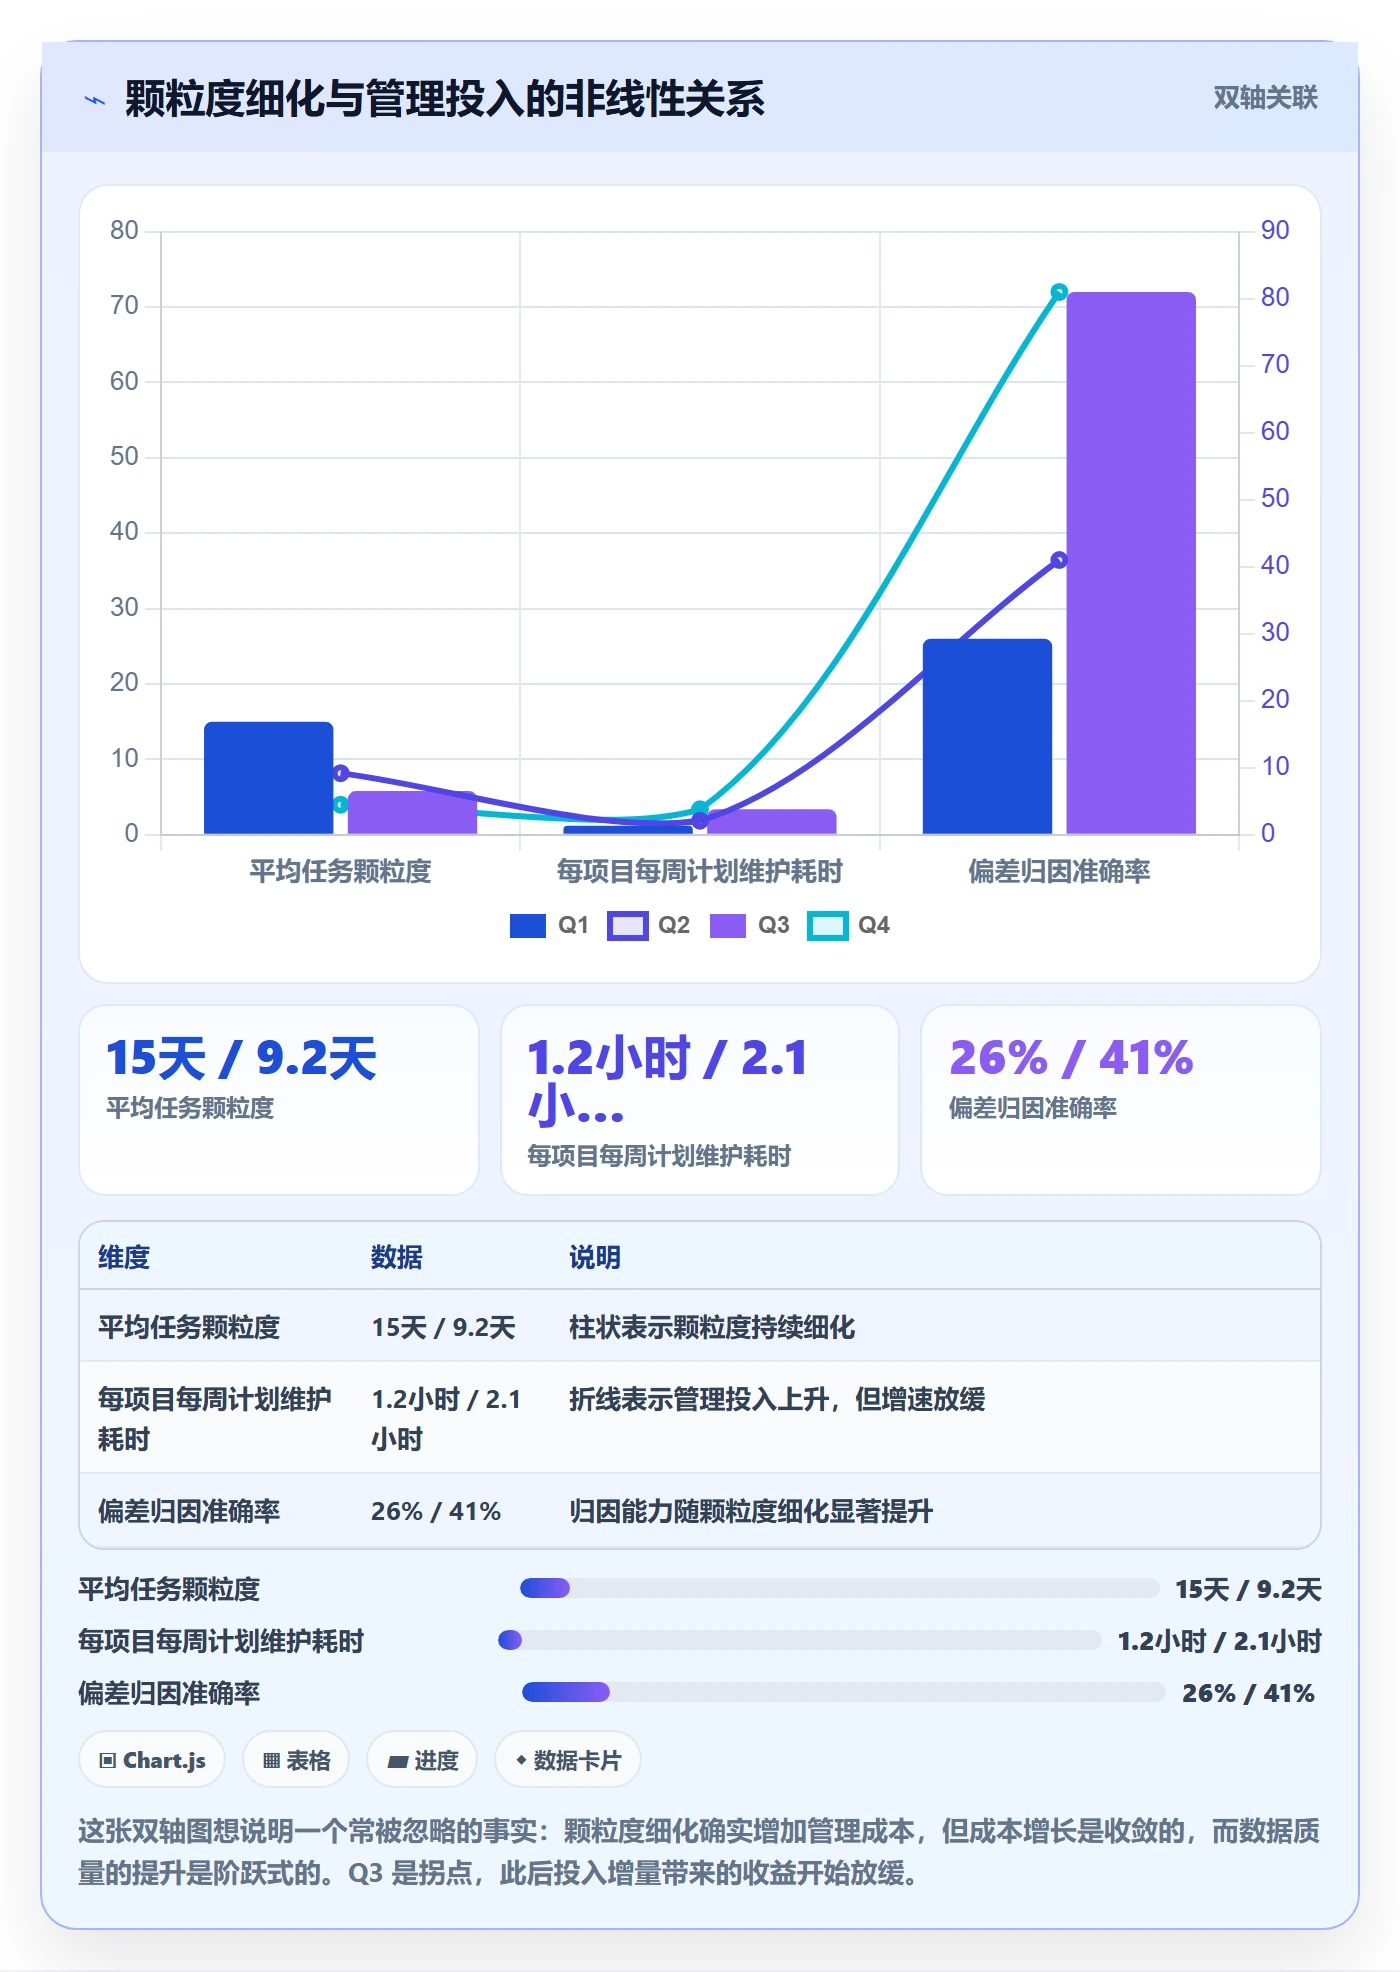The image size is (1400, 1972).
Task: Select the 进度 chip
Action: click(422, 1760)
